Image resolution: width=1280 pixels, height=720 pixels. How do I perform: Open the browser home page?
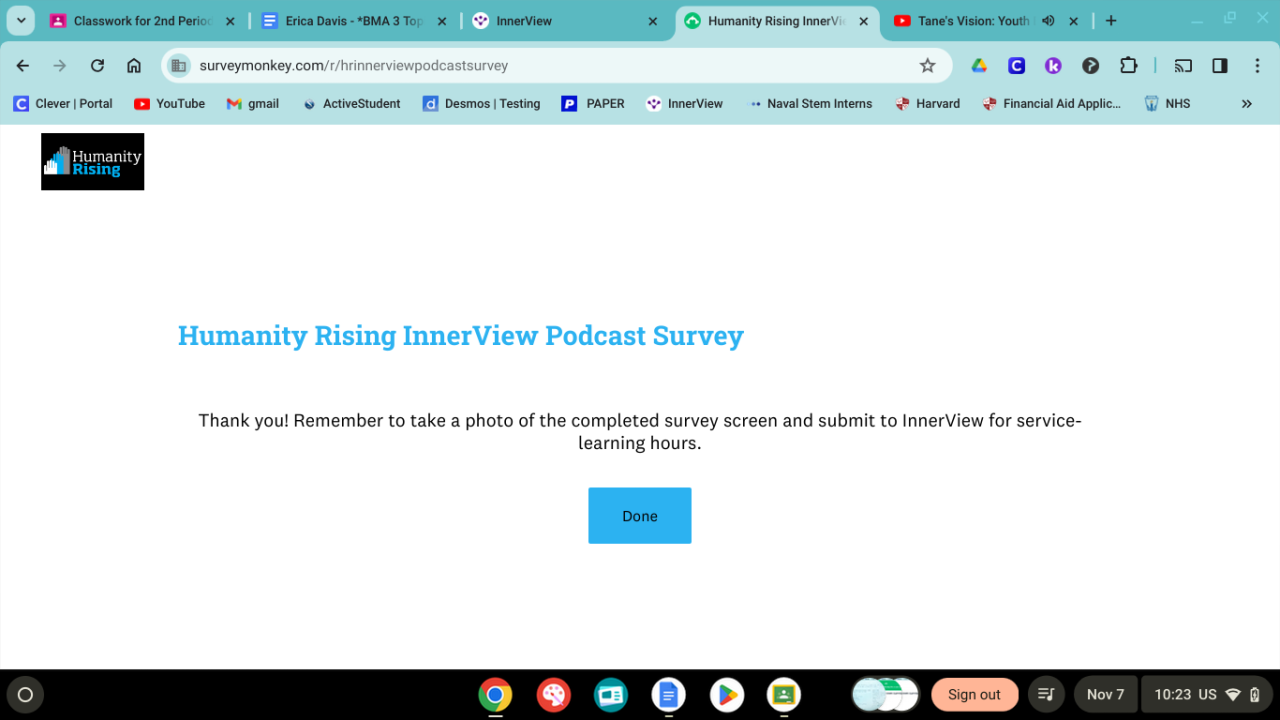[x=134, y=66]
